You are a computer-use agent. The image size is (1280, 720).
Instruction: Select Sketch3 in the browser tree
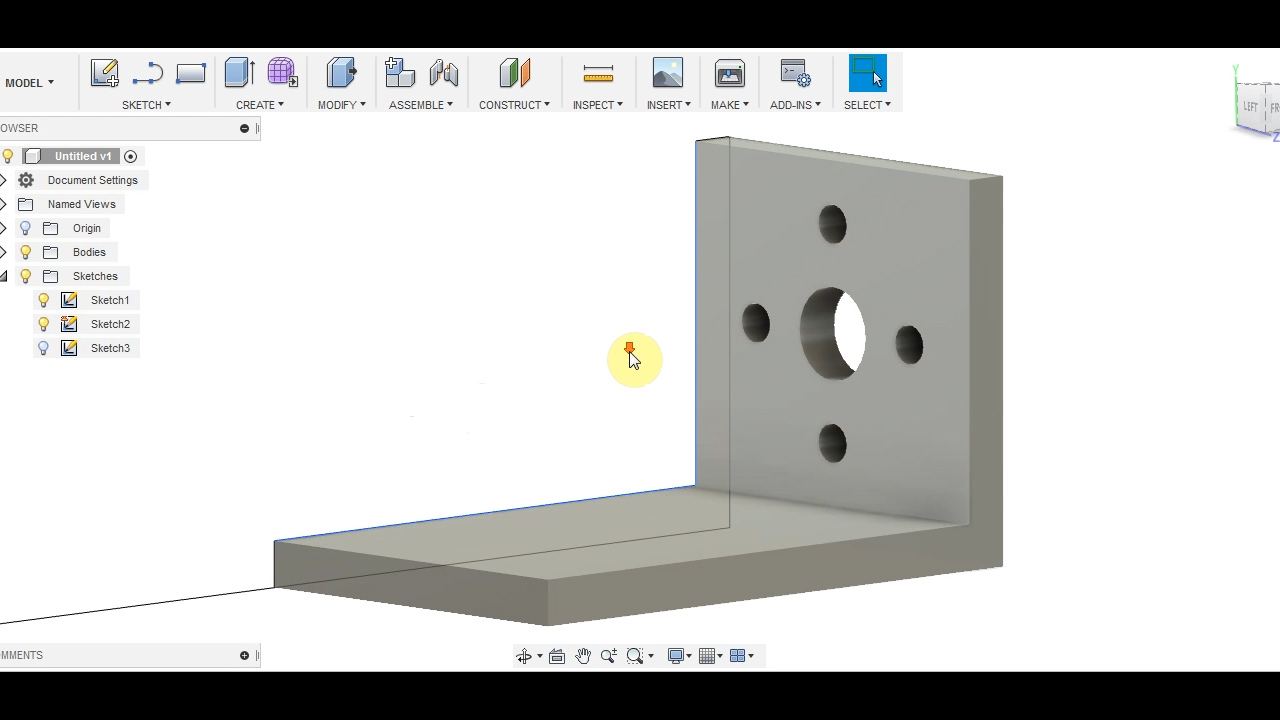[x=110, y=348]
